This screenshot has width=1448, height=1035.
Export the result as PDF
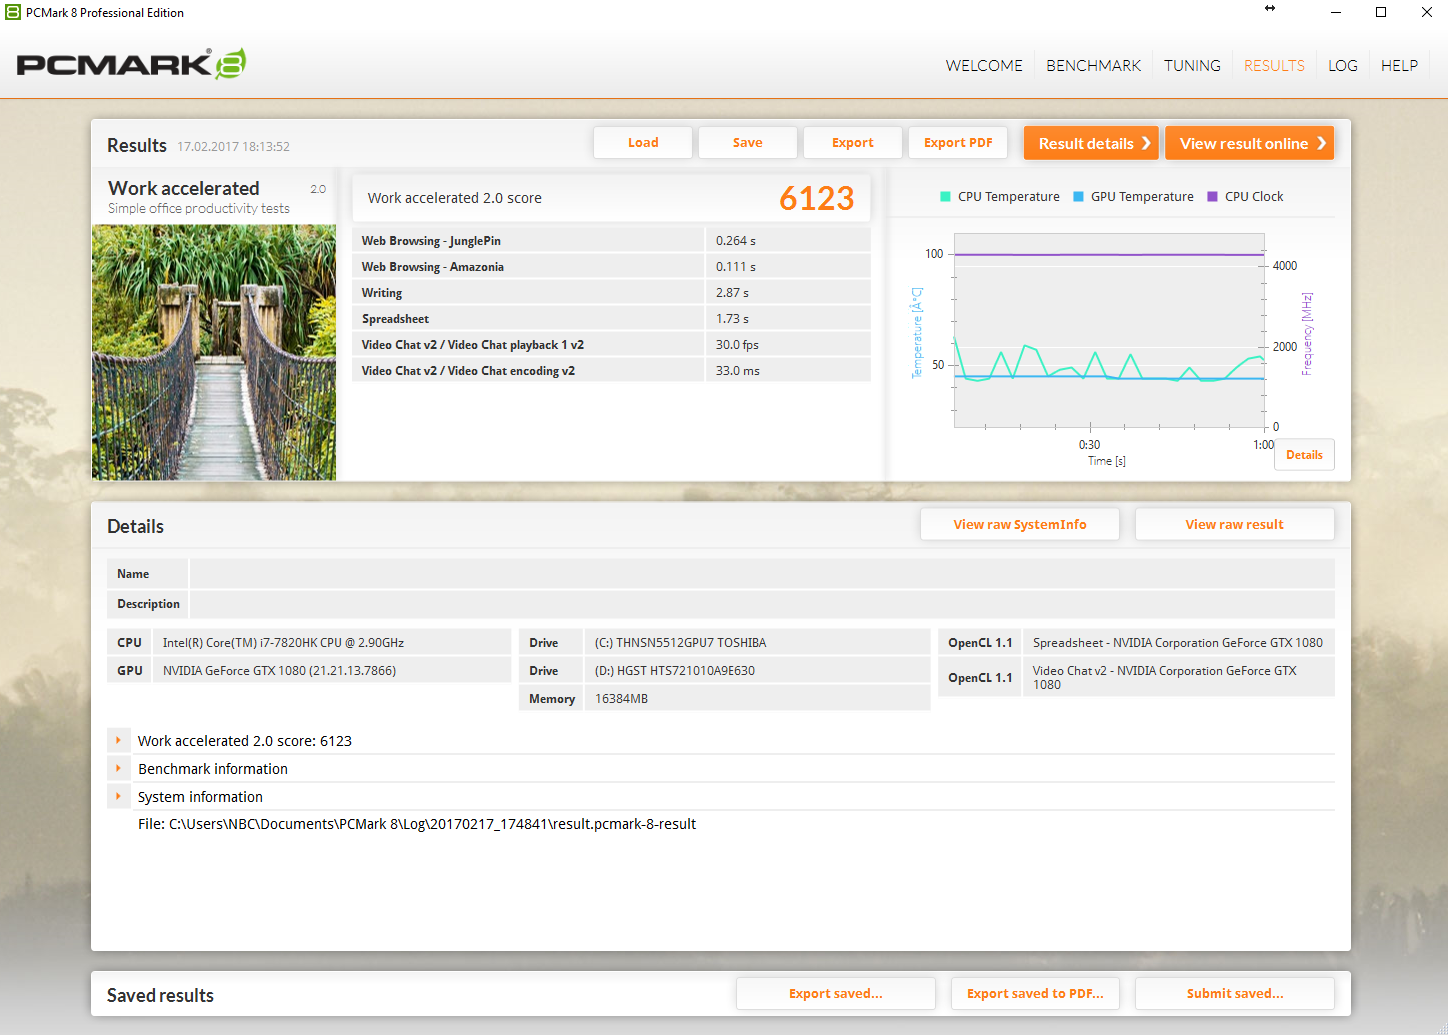point(958,143)
